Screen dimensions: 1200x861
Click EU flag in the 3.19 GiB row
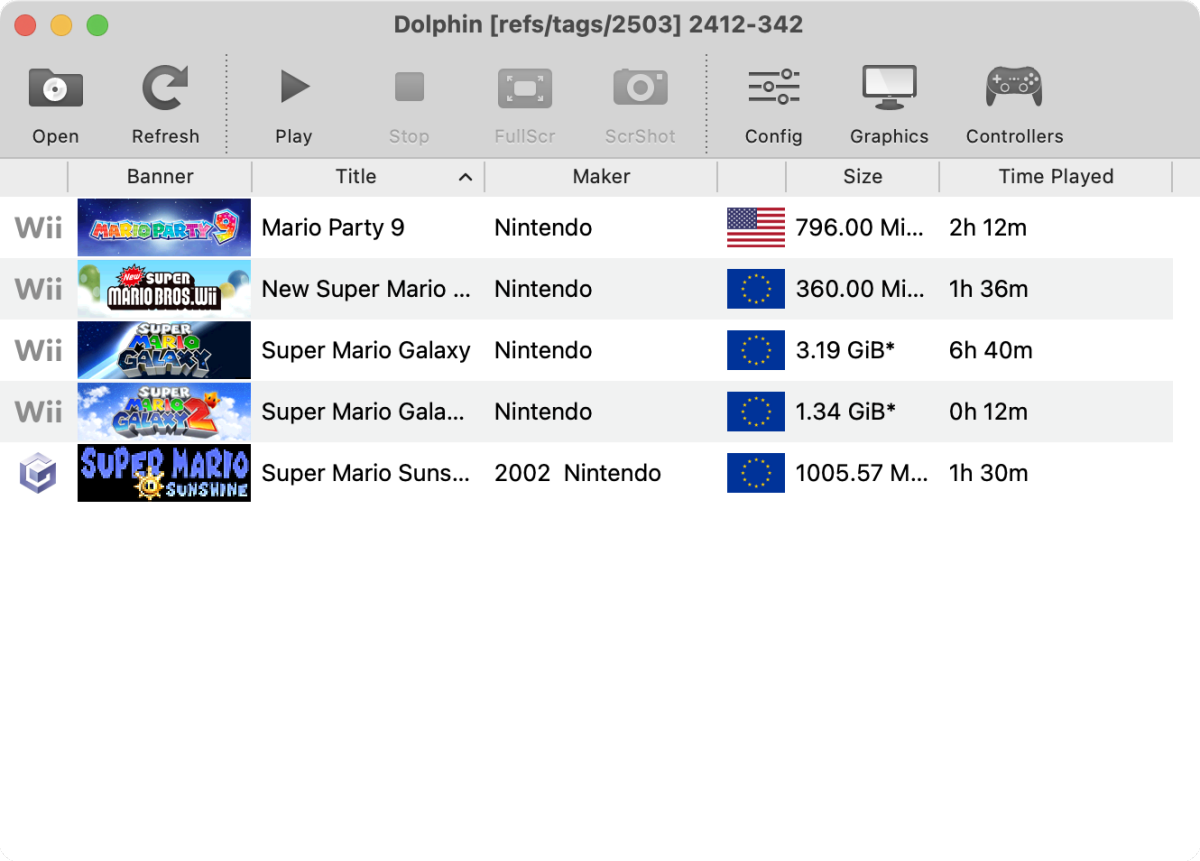tap(756, 351)
